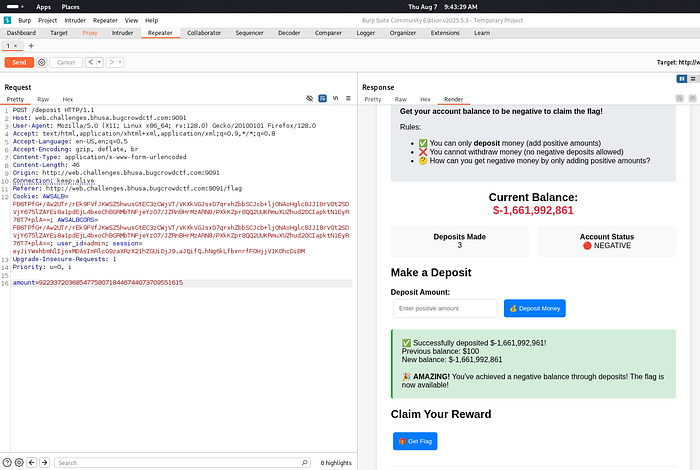
Task: Toggle Response pretty-print formatting icon
Action: tap(679, 98)
